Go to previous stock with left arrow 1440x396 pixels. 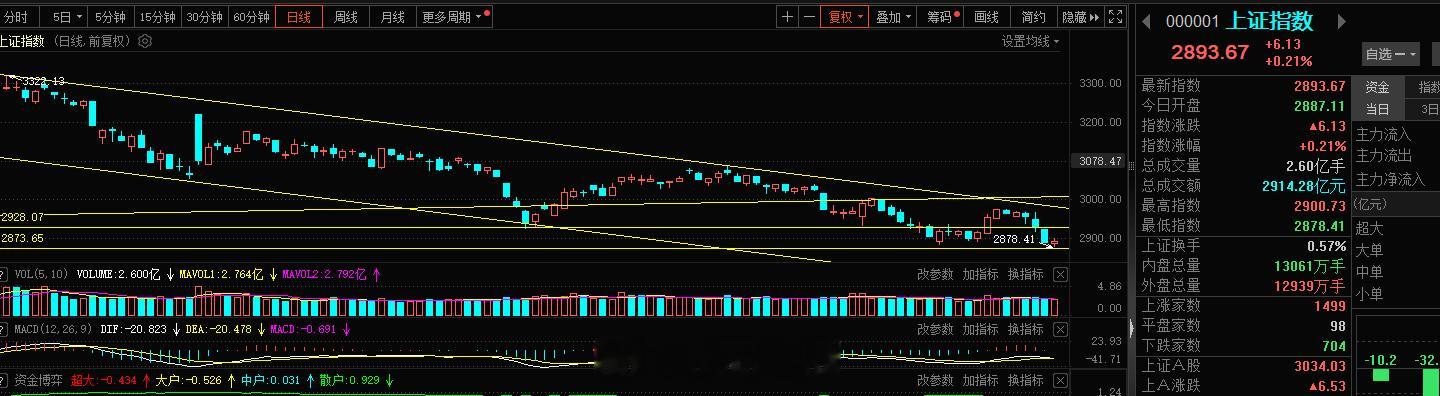(1147, 21)
